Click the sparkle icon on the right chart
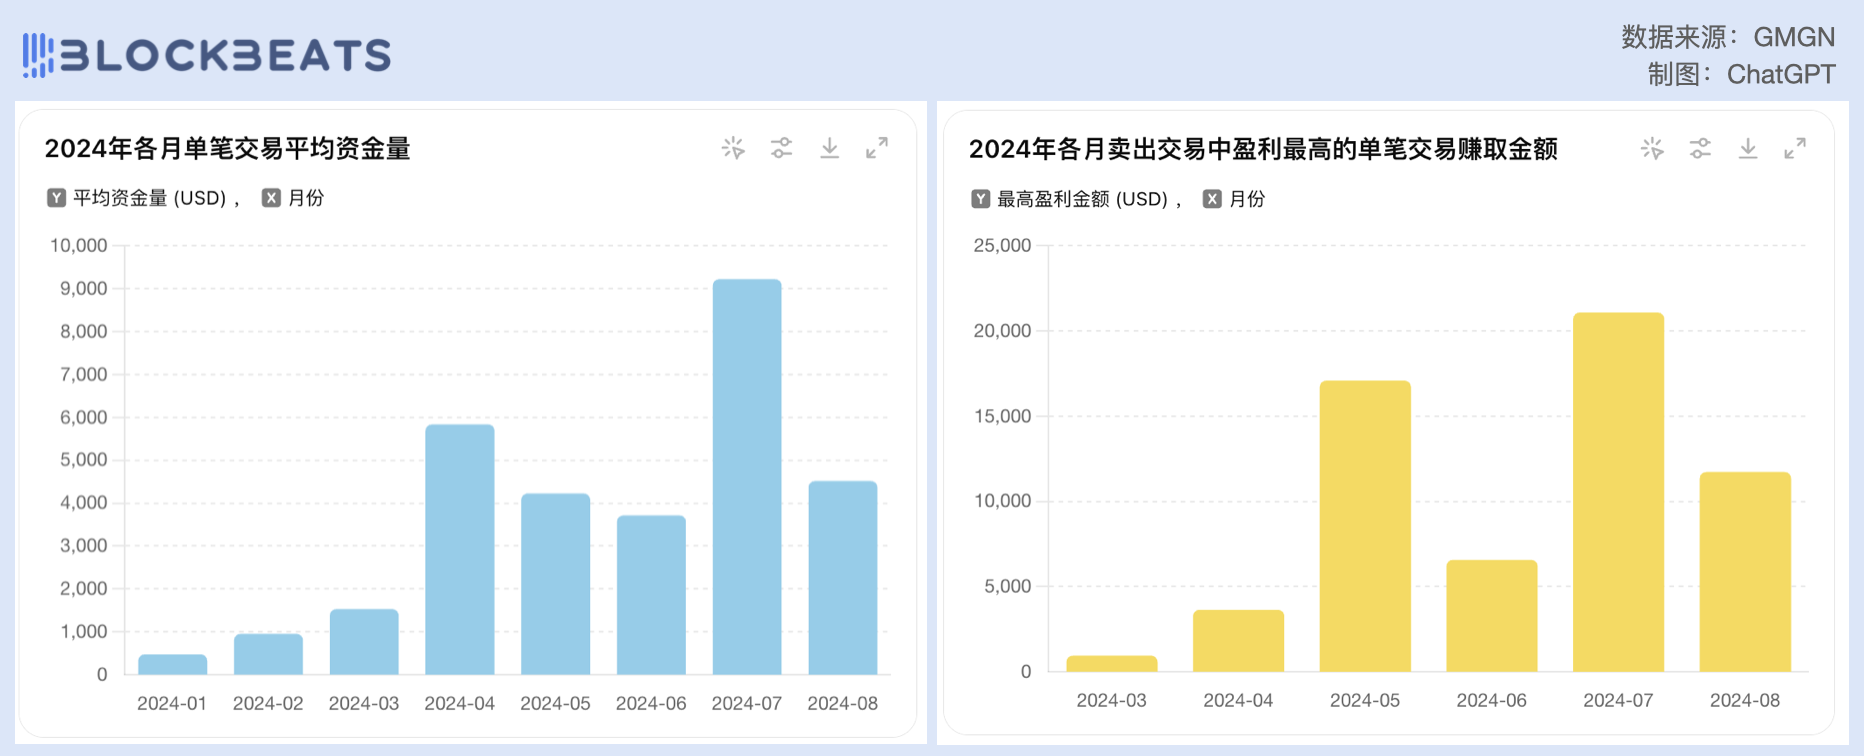1864x756 pixels. 1652,149
